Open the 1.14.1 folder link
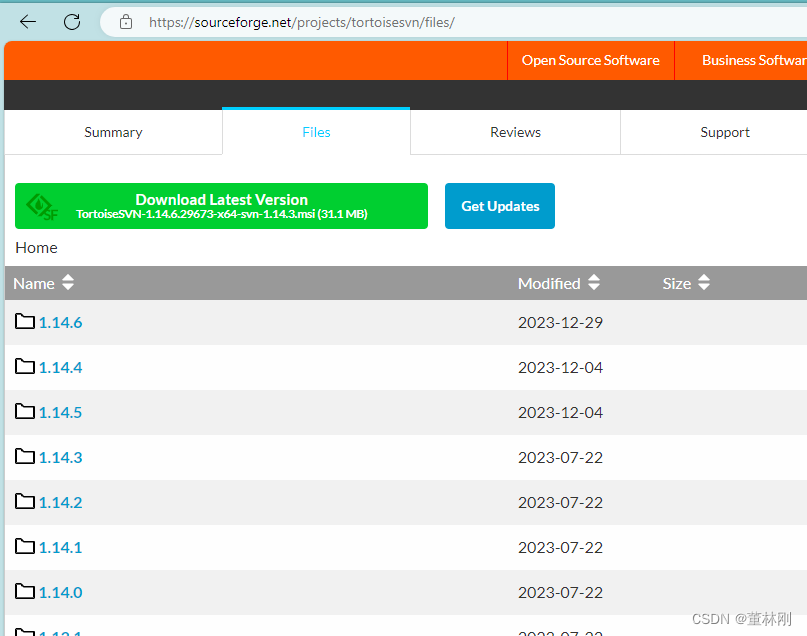 60,547
